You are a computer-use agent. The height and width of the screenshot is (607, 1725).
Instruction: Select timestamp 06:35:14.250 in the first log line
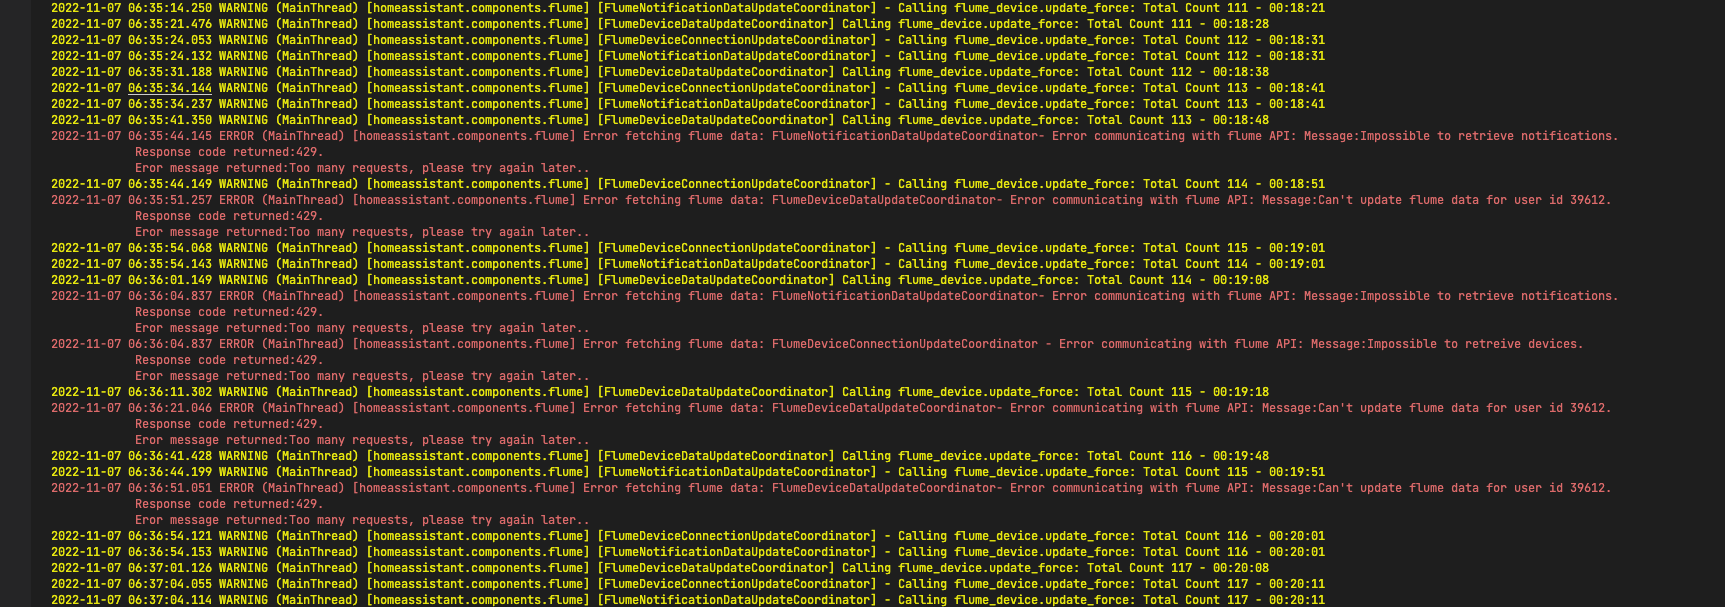point(170,8)
